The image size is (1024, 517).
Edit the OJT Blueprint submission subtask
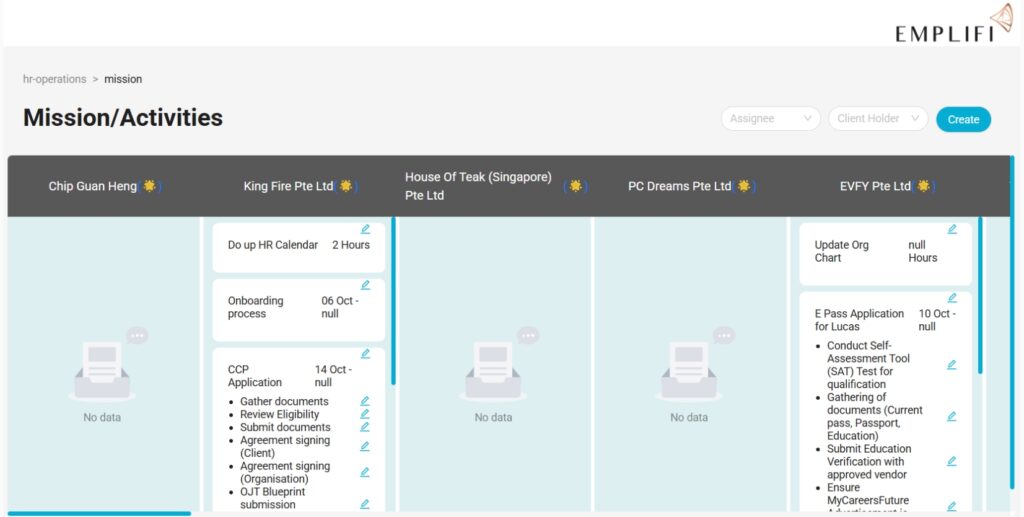365,504
